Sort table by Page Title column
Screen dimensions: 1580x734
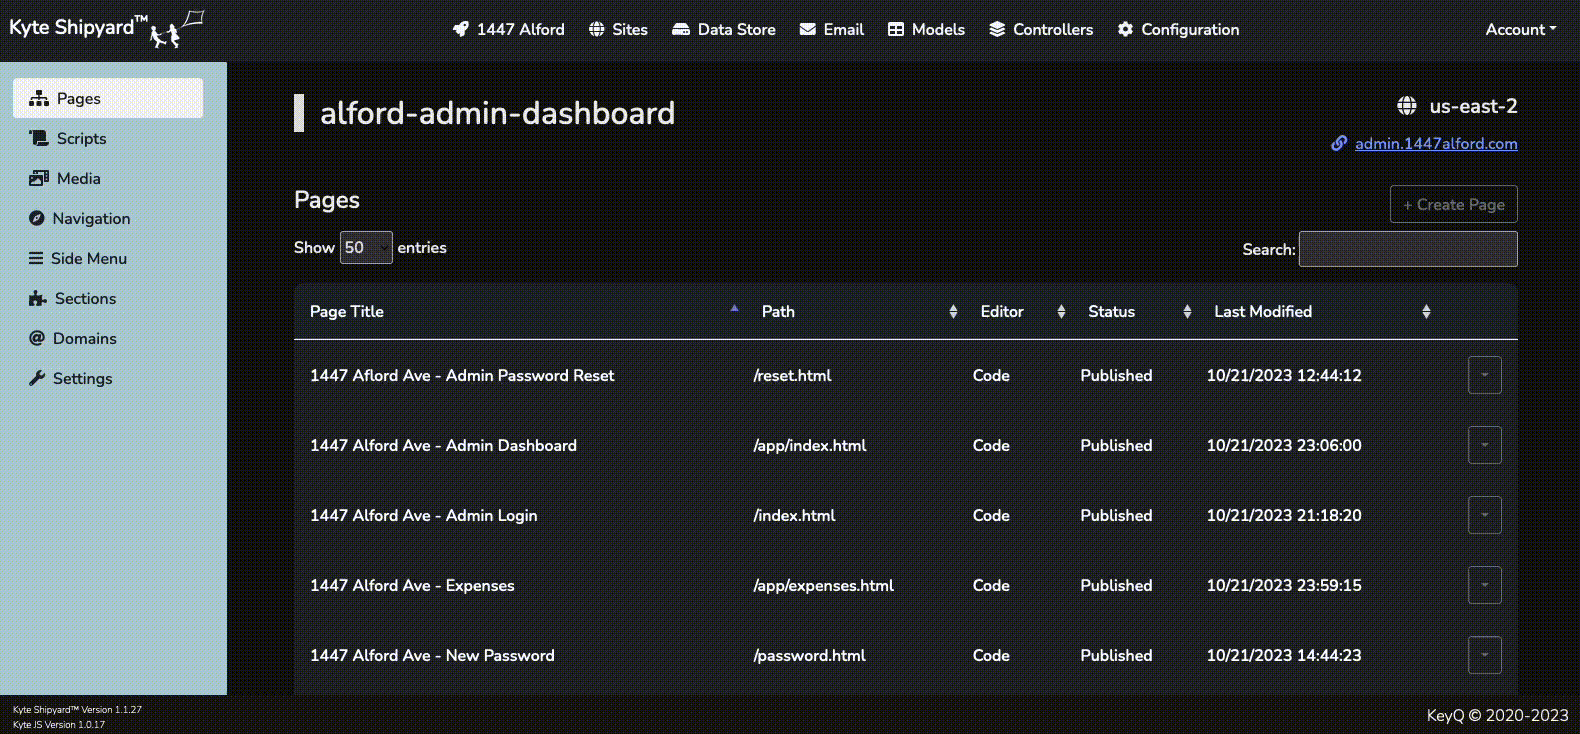pos(347,312)
